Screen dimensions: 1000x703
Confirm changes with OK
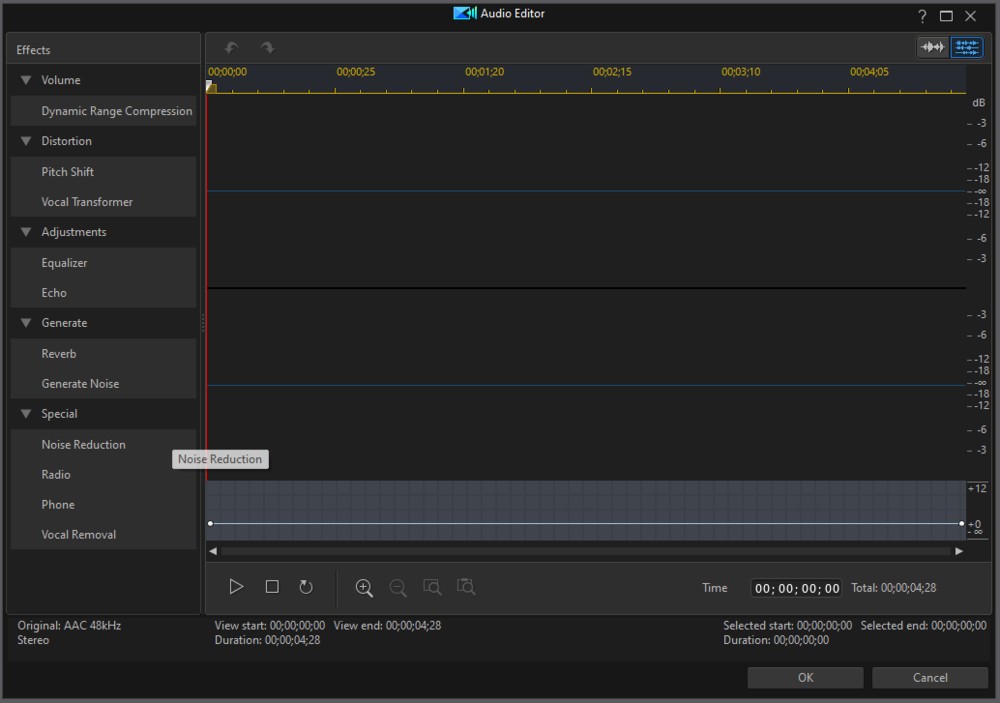(804, 677)
